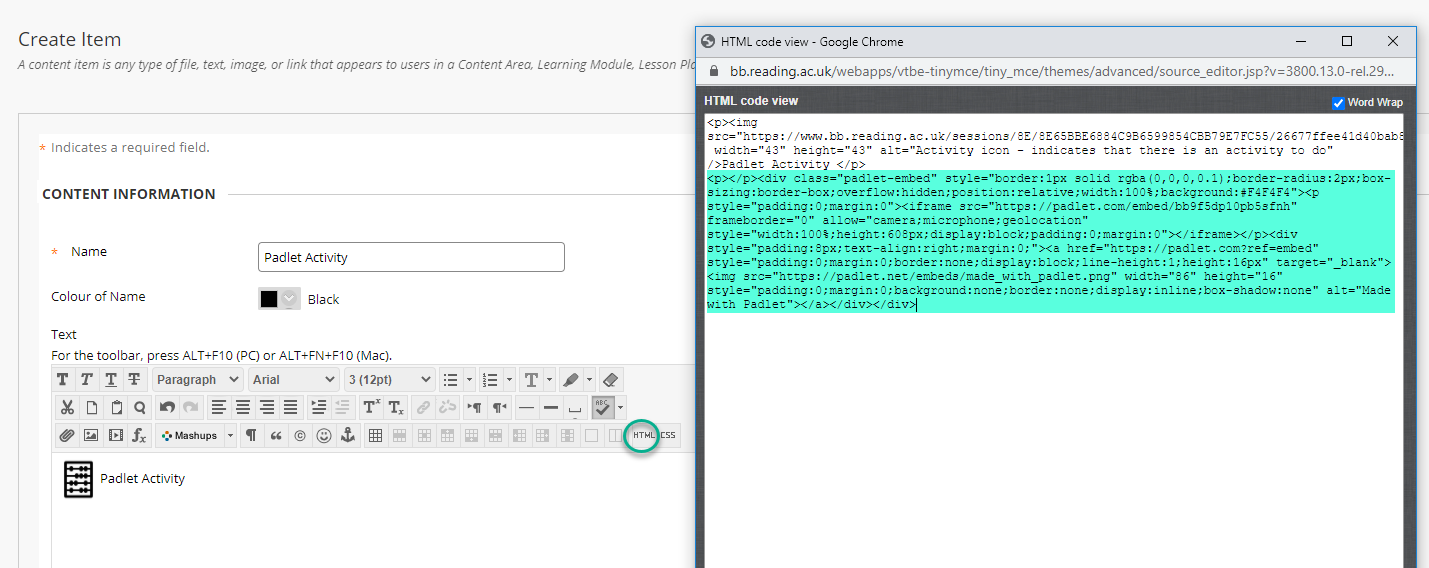Click the right-to-left text direction icon
Image resolution: width=1429 pixels, height=568 pixels.
499,407
